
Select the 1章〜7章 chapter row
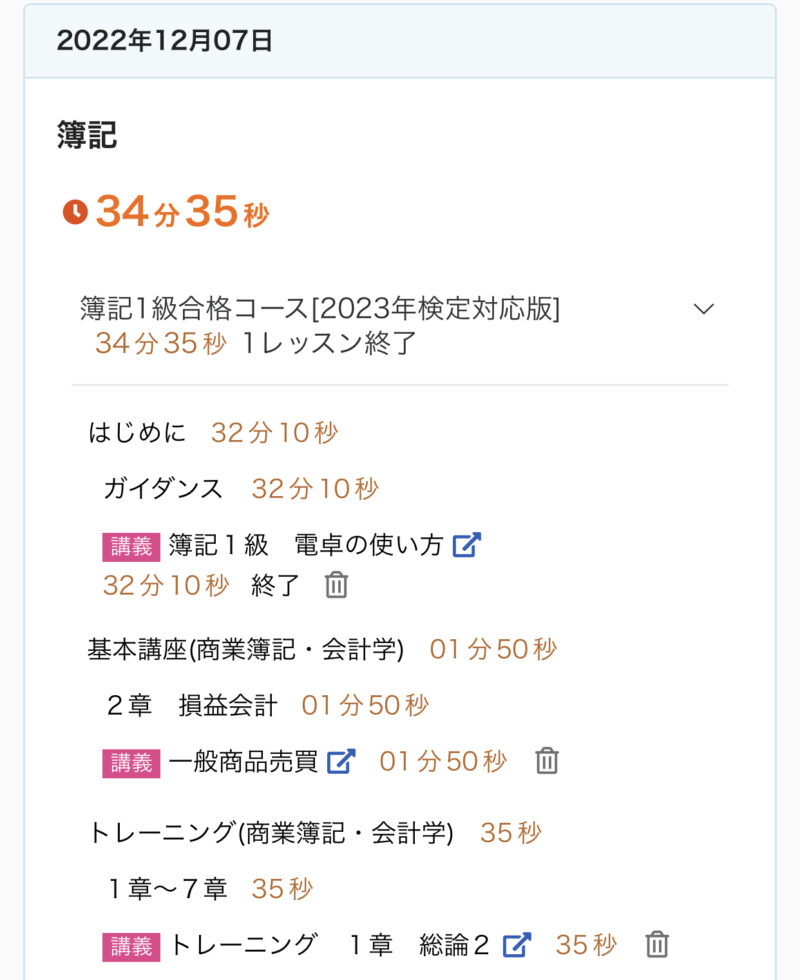(x=168, y=888)
